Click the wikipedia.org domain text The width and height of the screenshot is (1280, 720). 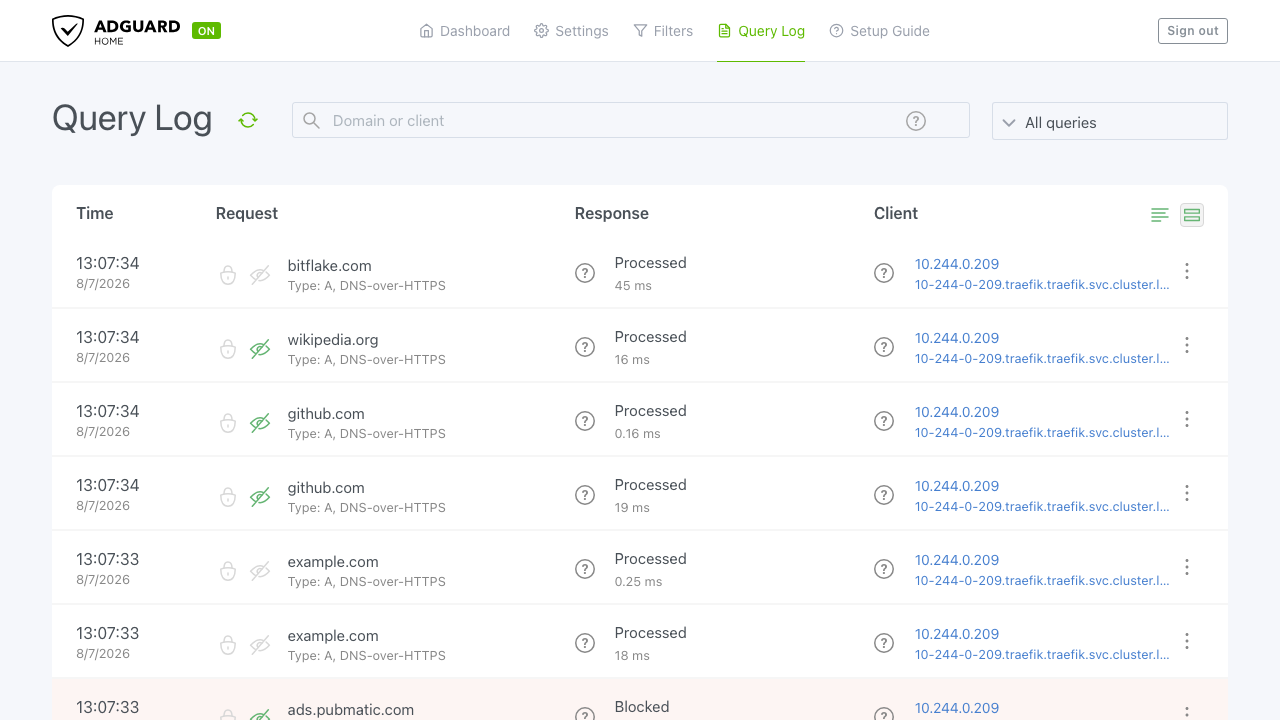click(x=333, y=340)
